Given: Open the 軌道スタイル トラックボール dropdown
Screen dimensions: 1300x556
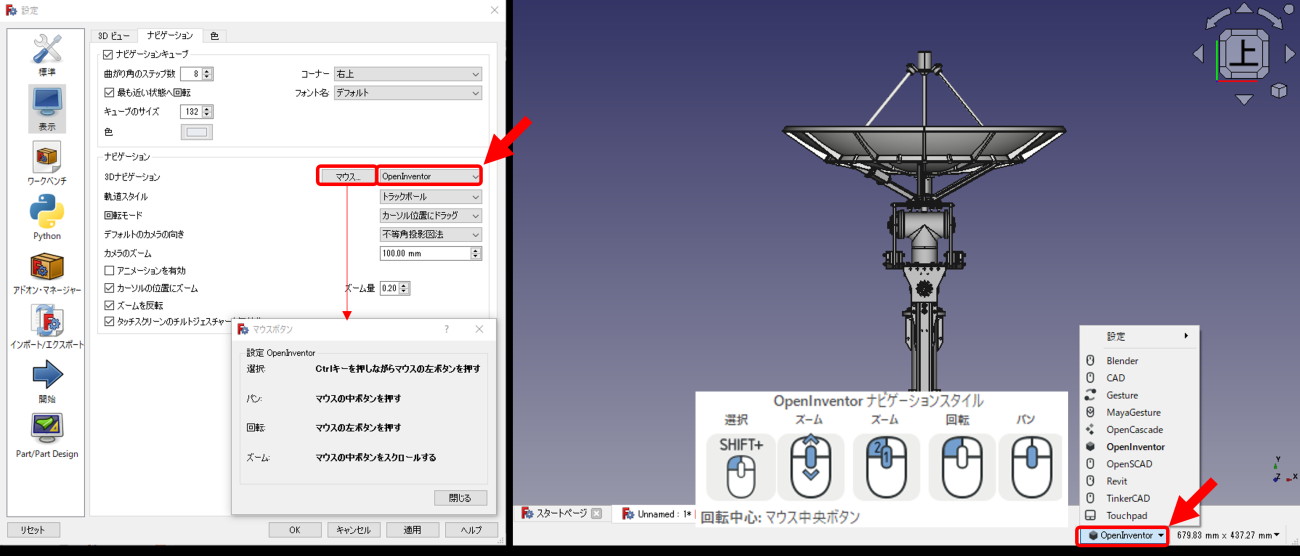Looking at the screenshot, I should 430,196.
